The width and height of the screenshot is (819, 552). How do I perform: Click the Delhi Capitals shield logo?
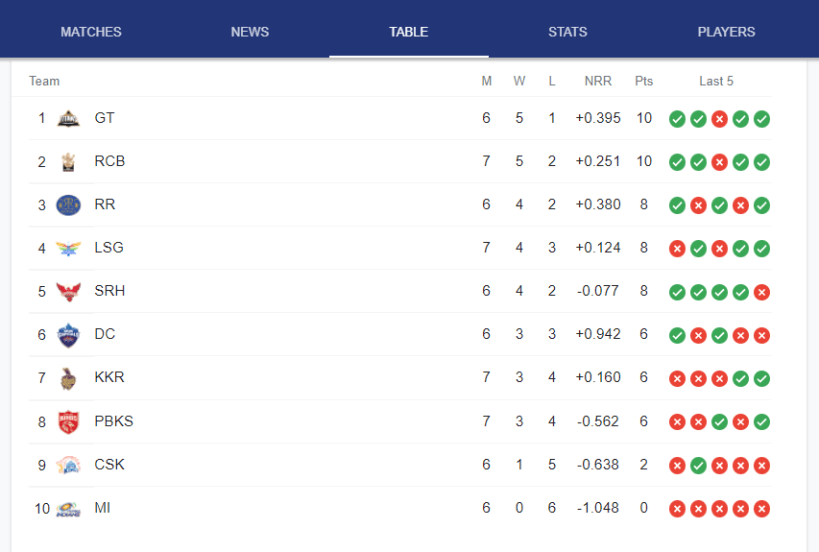click(x=68, y=335)
